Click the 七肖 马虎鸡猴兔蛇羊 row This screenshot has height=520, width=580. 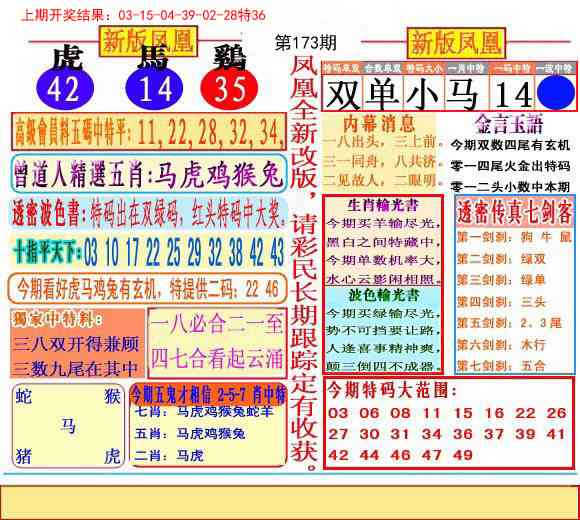pyautogui.click(x=203, y=411)
